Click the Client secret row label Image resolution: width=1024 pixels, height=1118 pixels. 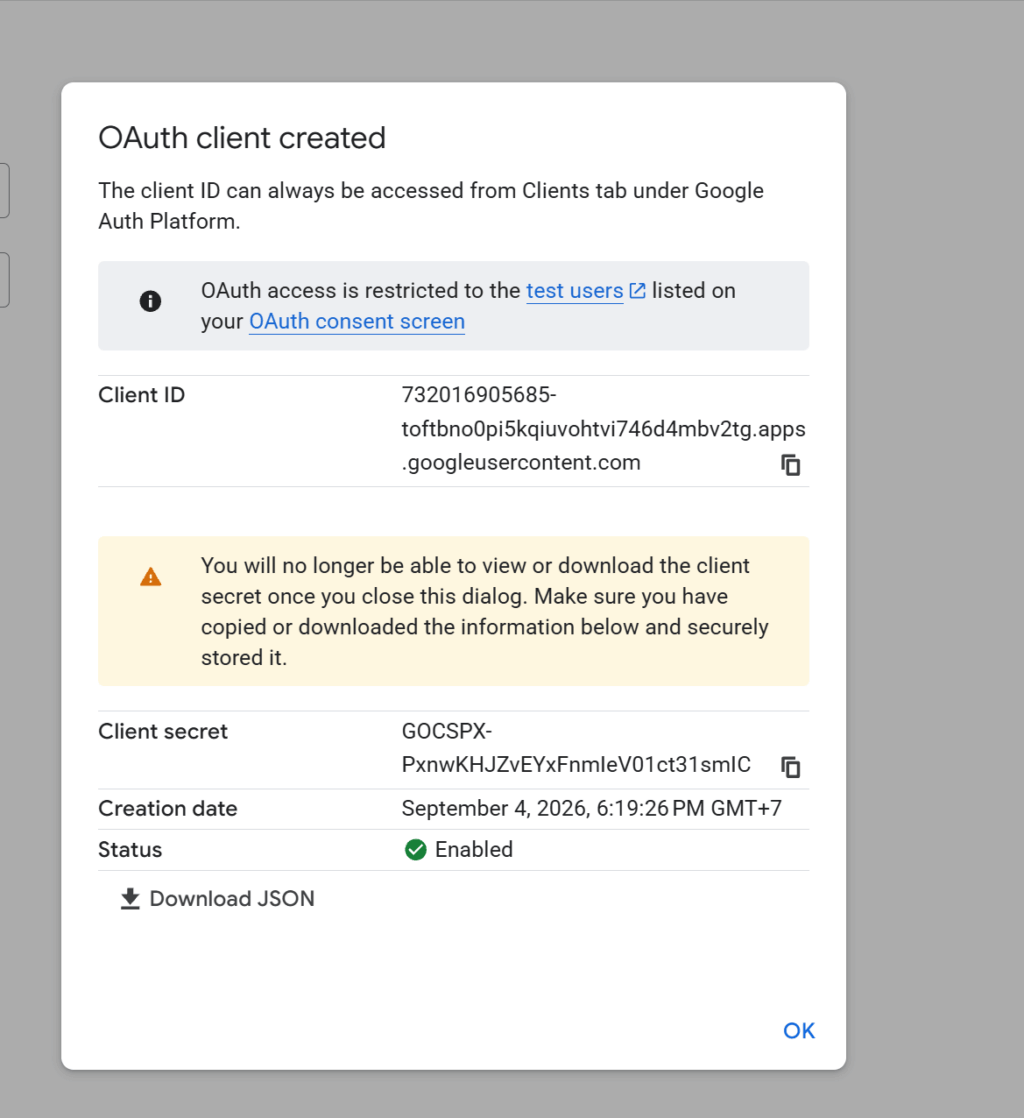tap(163, 732)
